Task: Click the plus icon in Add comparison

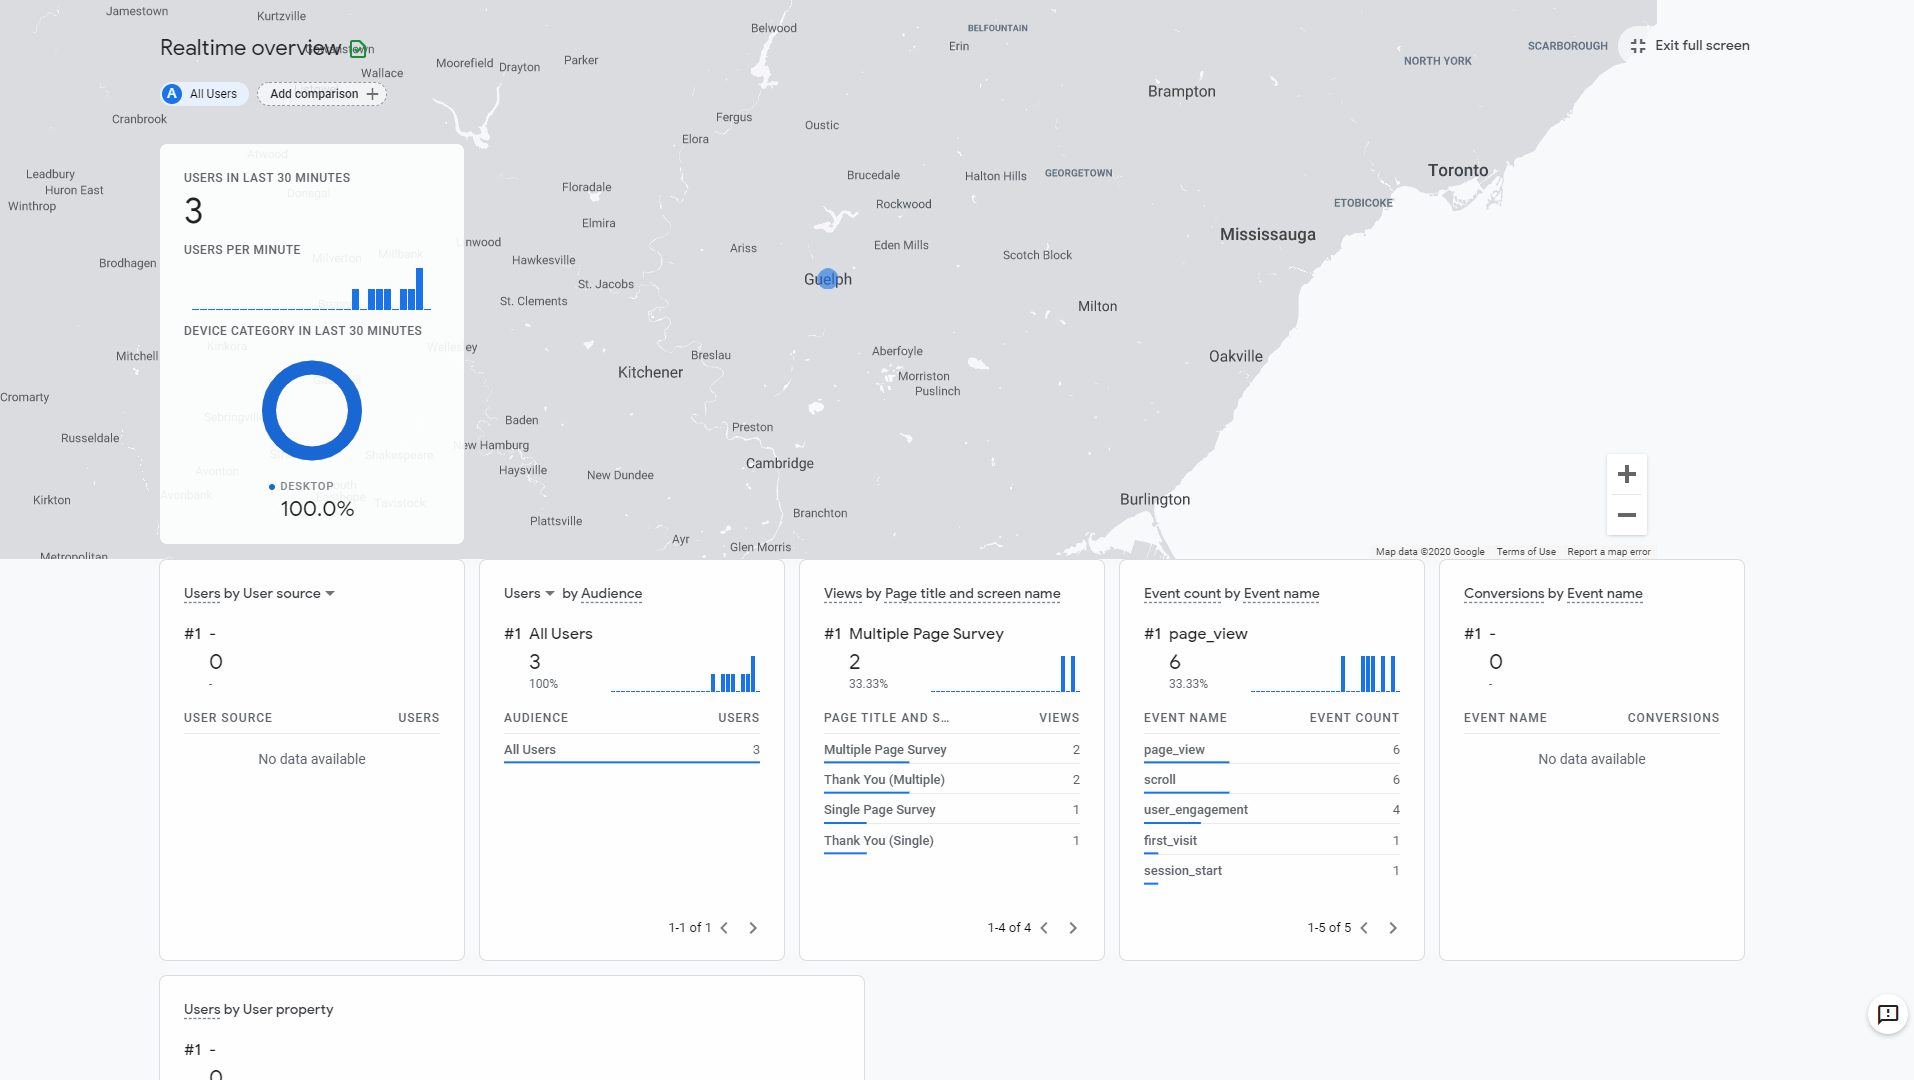Action: pos(373,94)
